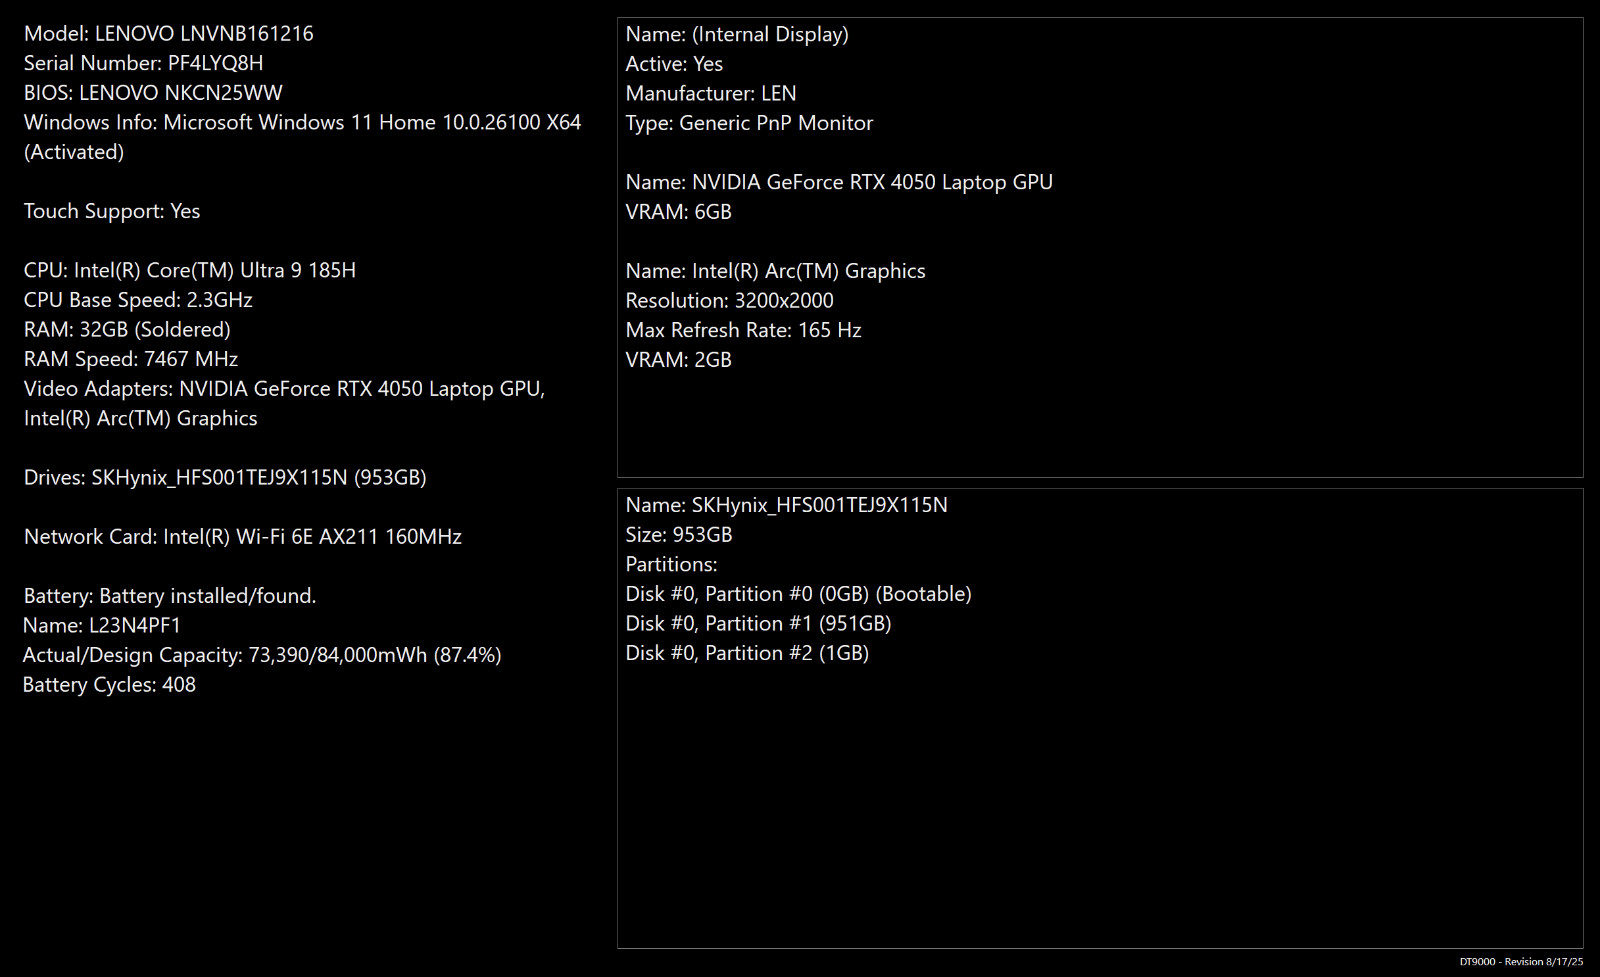The height and width of the screenshot is (977, 1600).
Task: Click the DT9000 Revision label
Action: click(1521, 961)
